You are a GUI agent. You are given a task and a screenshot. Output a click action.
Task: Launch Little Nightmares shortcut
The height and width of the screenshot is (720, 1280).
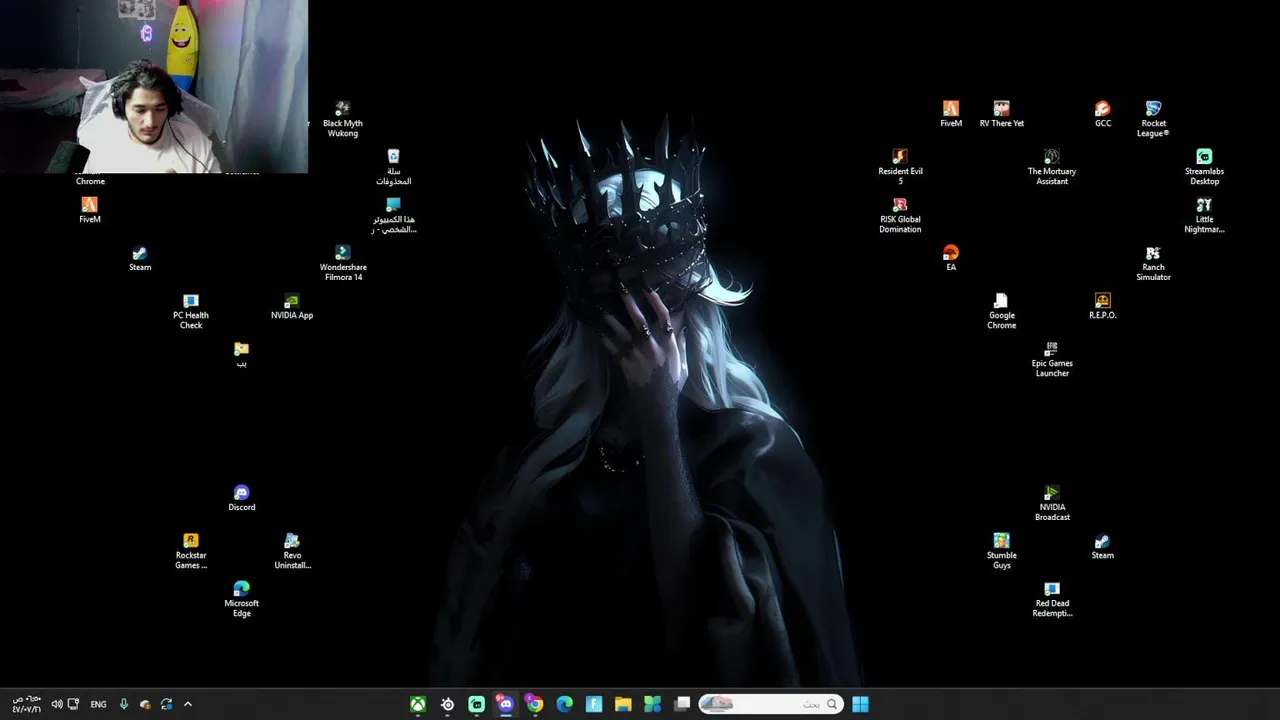tap(1204, 214)
